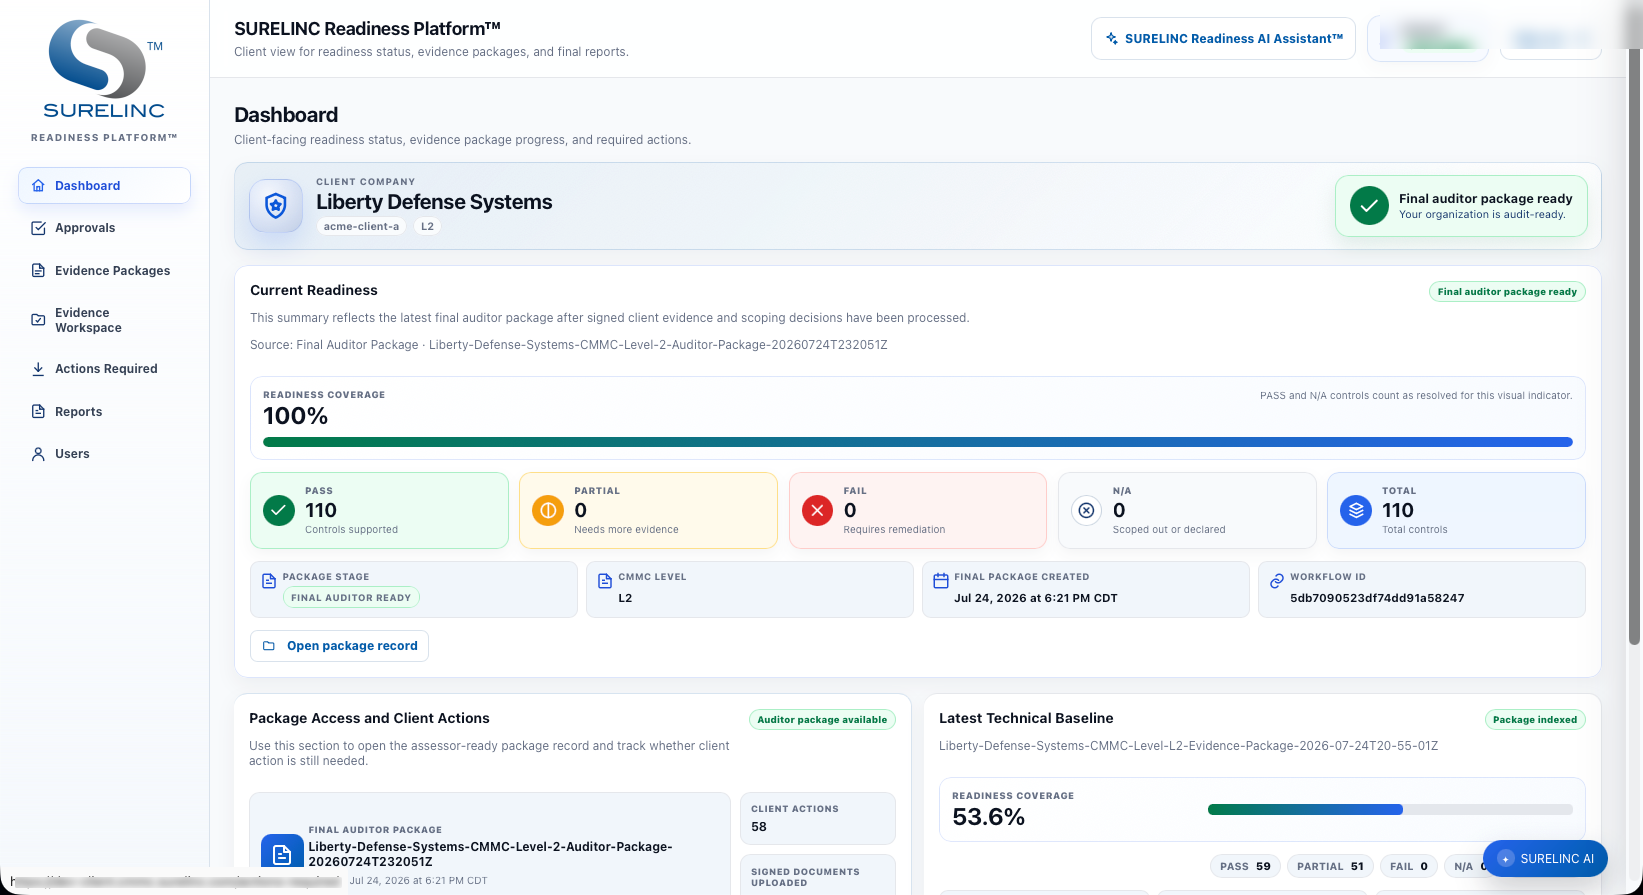Click the Reports document icon
The height and width of the screenshot is (895, 1643).
click(x=38, y=412)
